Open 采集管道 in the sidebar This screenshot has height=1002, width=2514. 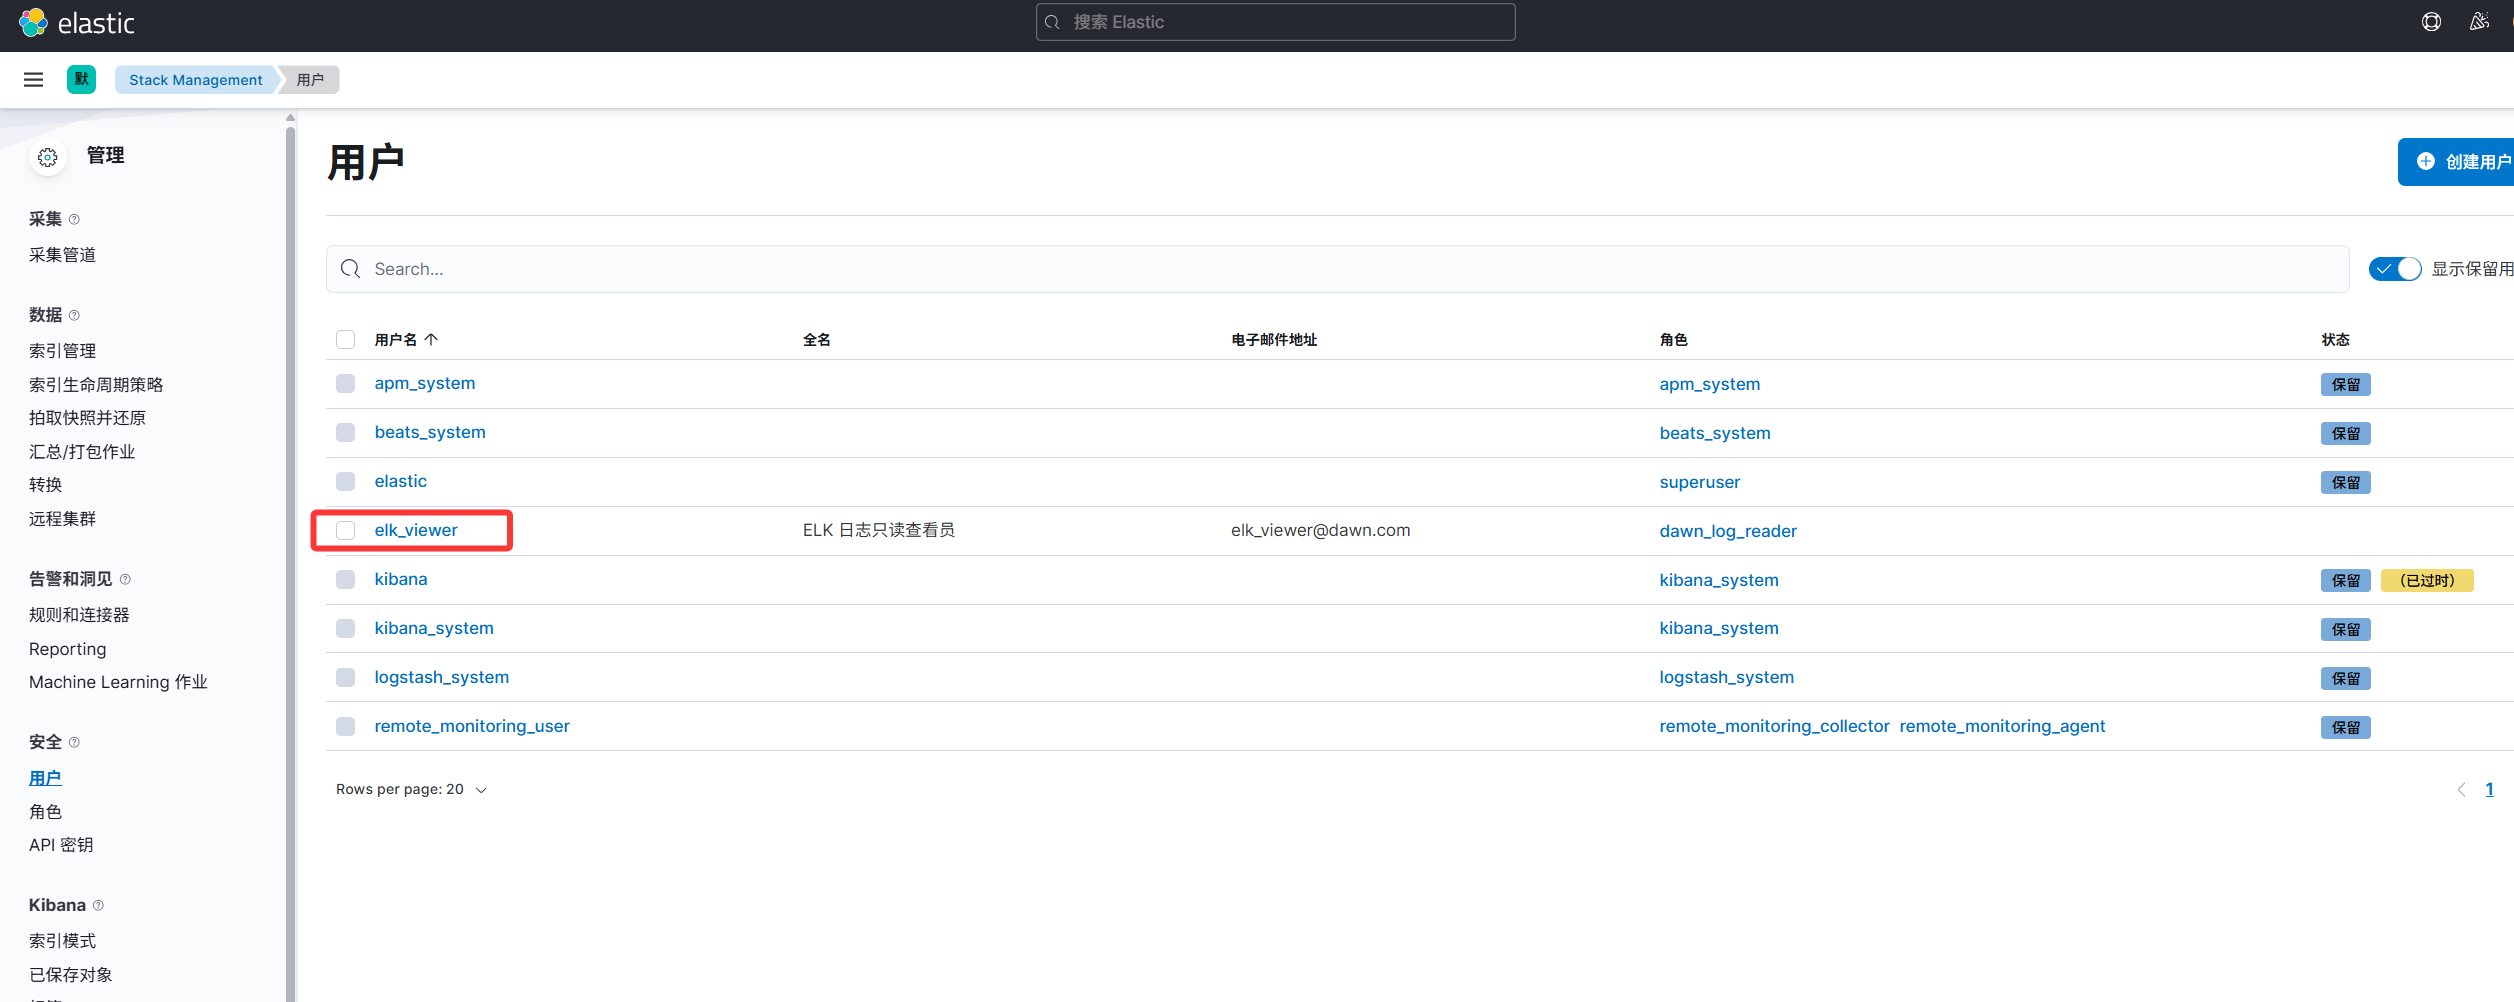[x=63, y=255]
